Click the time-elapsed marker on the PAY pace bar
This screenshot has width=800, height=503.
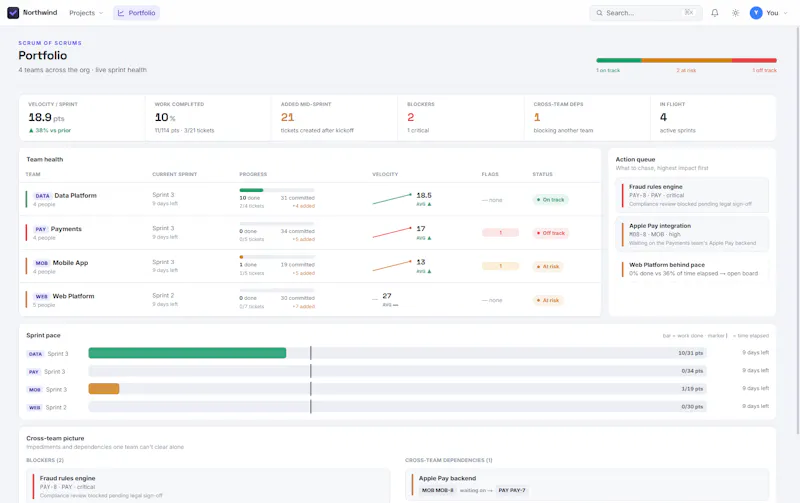[x=311, y=371]
